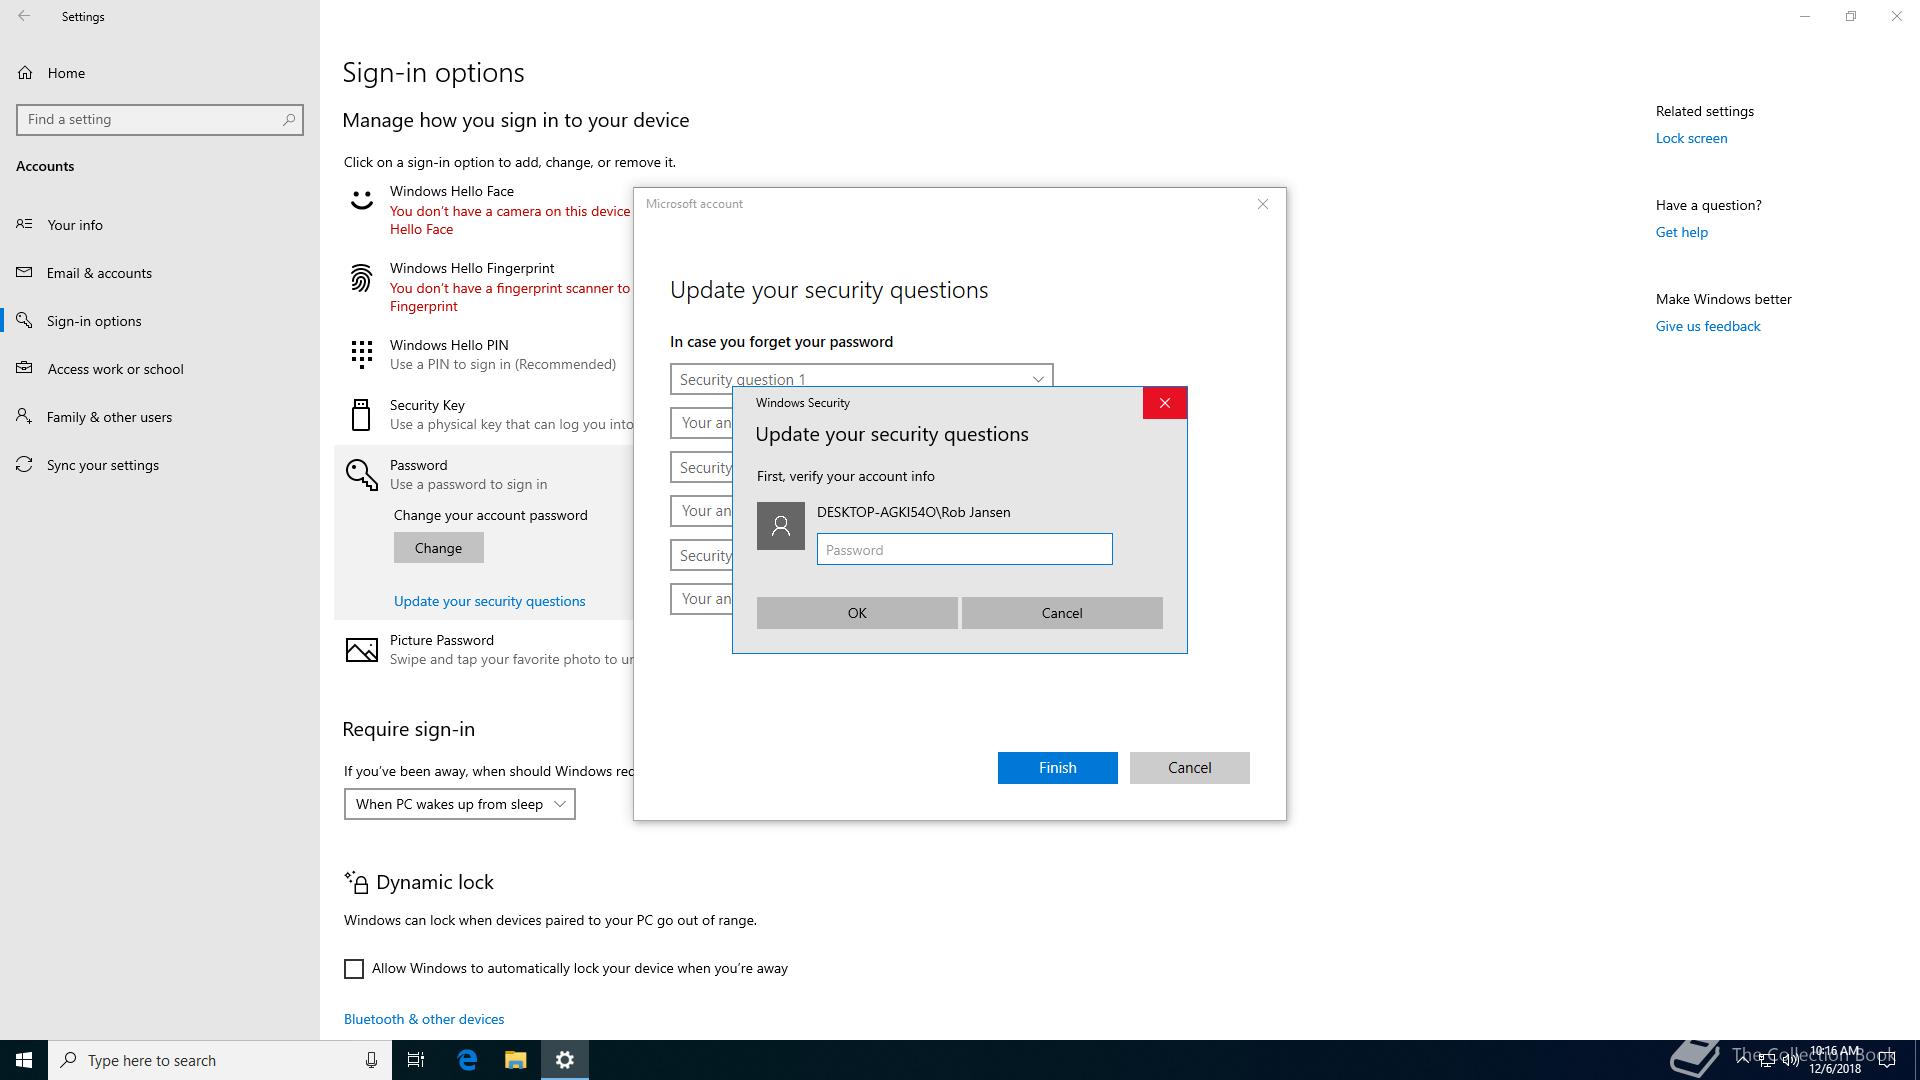
Task: Select the Windows Hello Face option
Action: click(x=484, y=210)
